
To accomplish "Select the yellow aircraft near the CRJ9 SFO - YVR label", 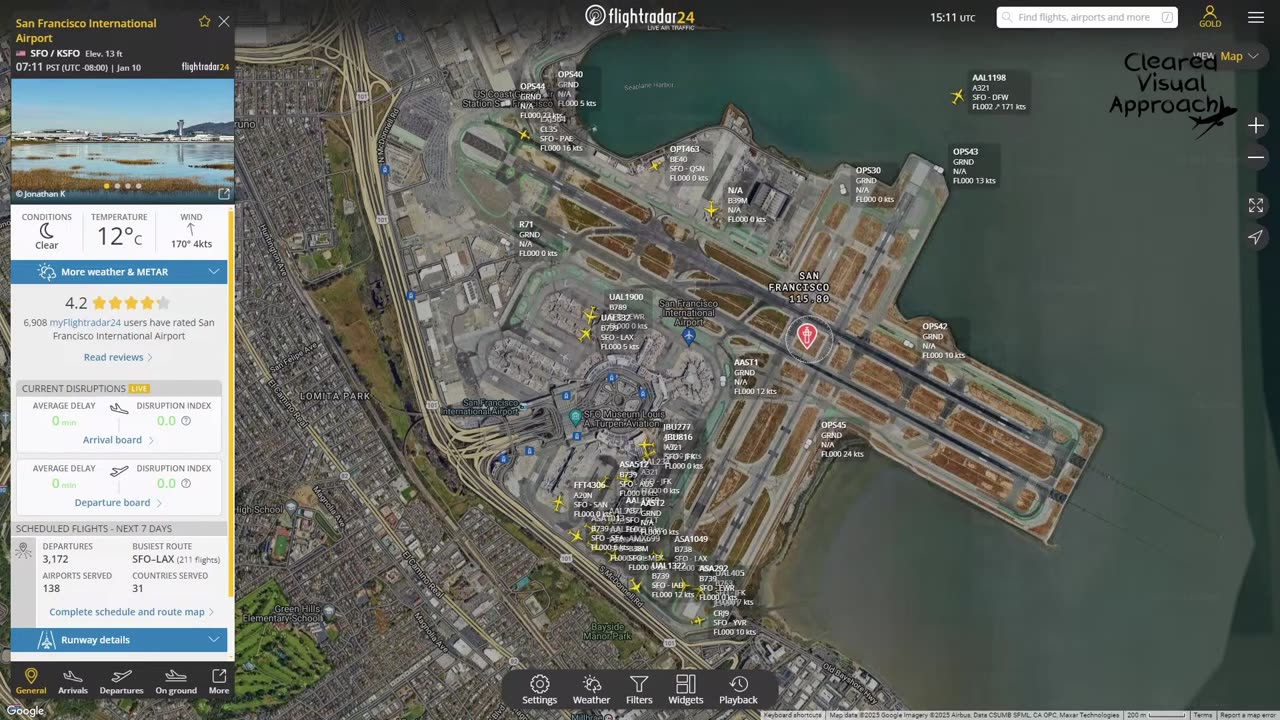I will tap(699, 621).
